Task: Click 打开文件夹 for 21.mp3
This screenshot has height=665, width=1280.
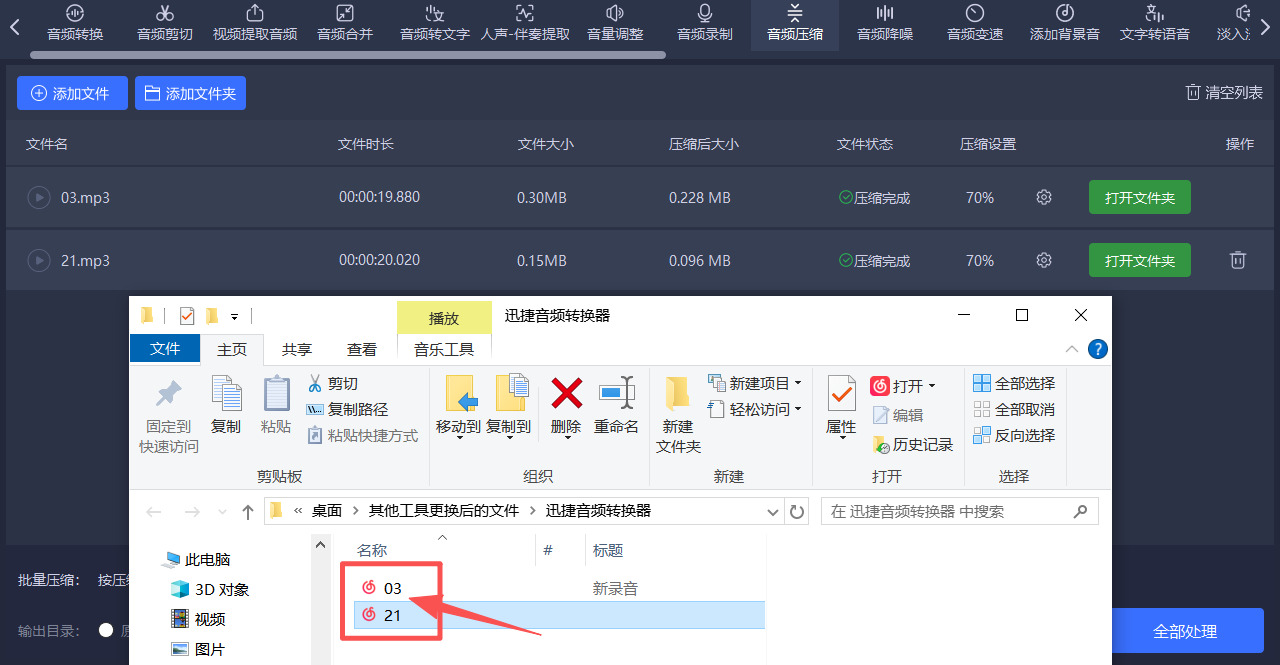Action: 1140,261
